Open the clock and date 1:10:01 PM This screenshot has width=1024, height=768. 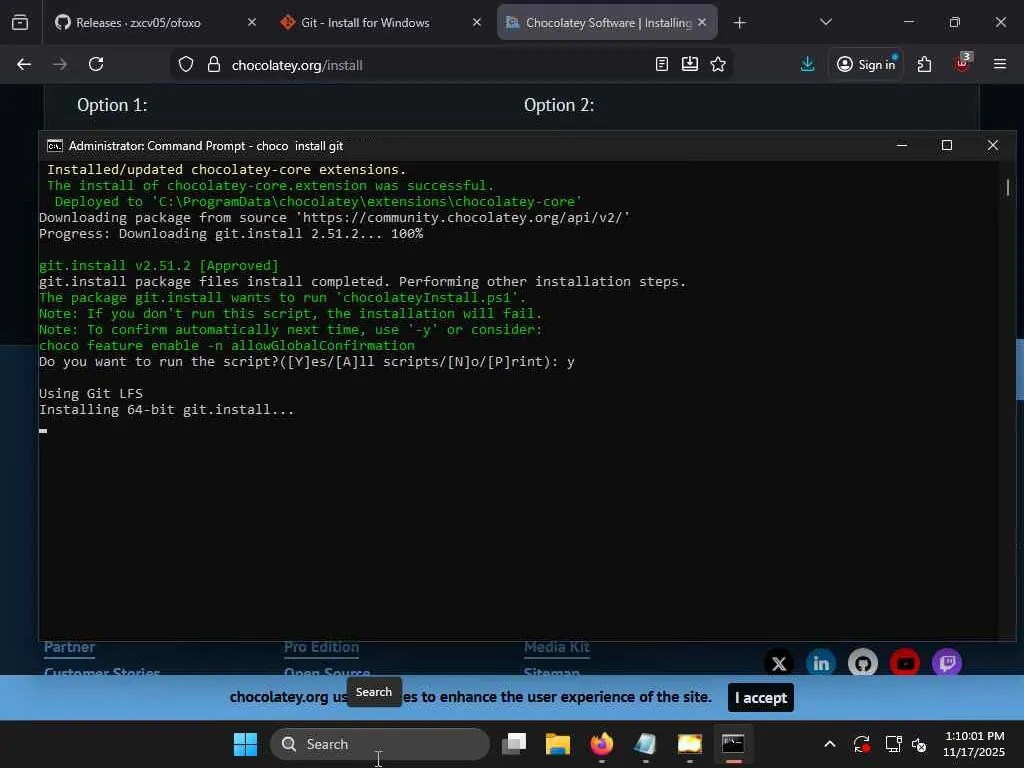[974, 744]
